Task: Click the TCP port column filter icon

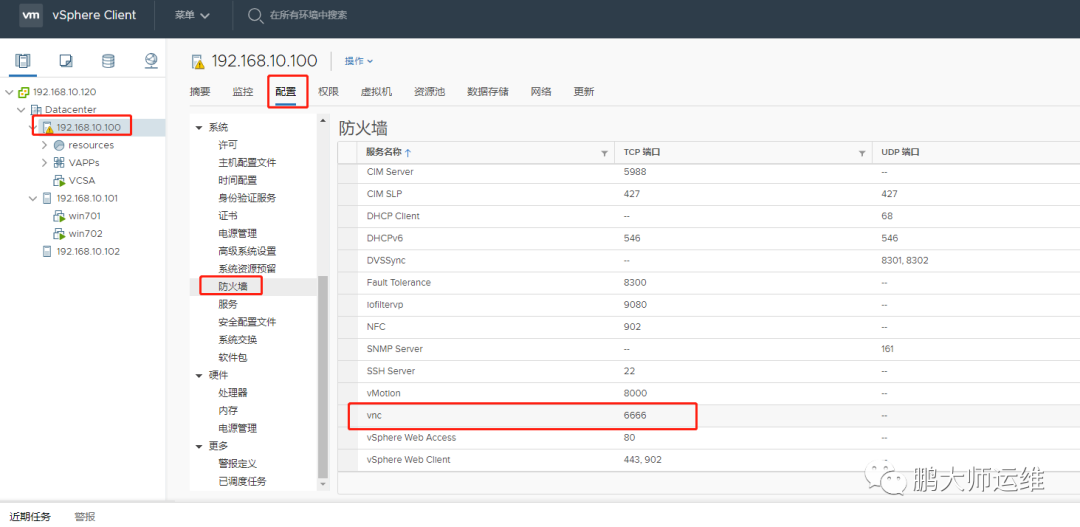Action: 862,153
